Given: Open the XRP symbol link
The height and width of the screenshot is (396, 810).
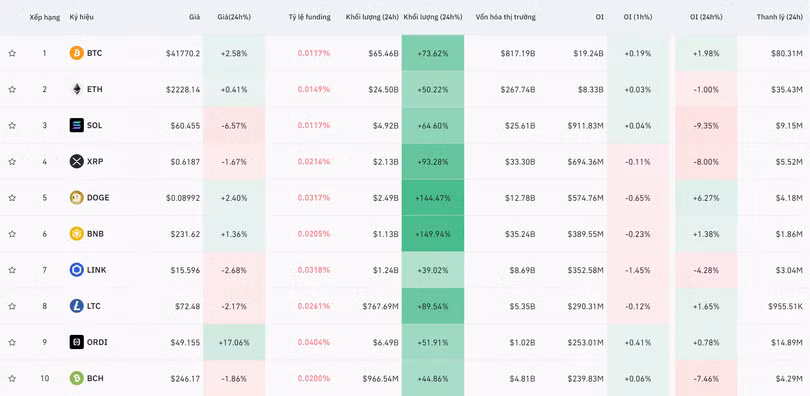Looking at the screenshot, I should coord(95,161).
